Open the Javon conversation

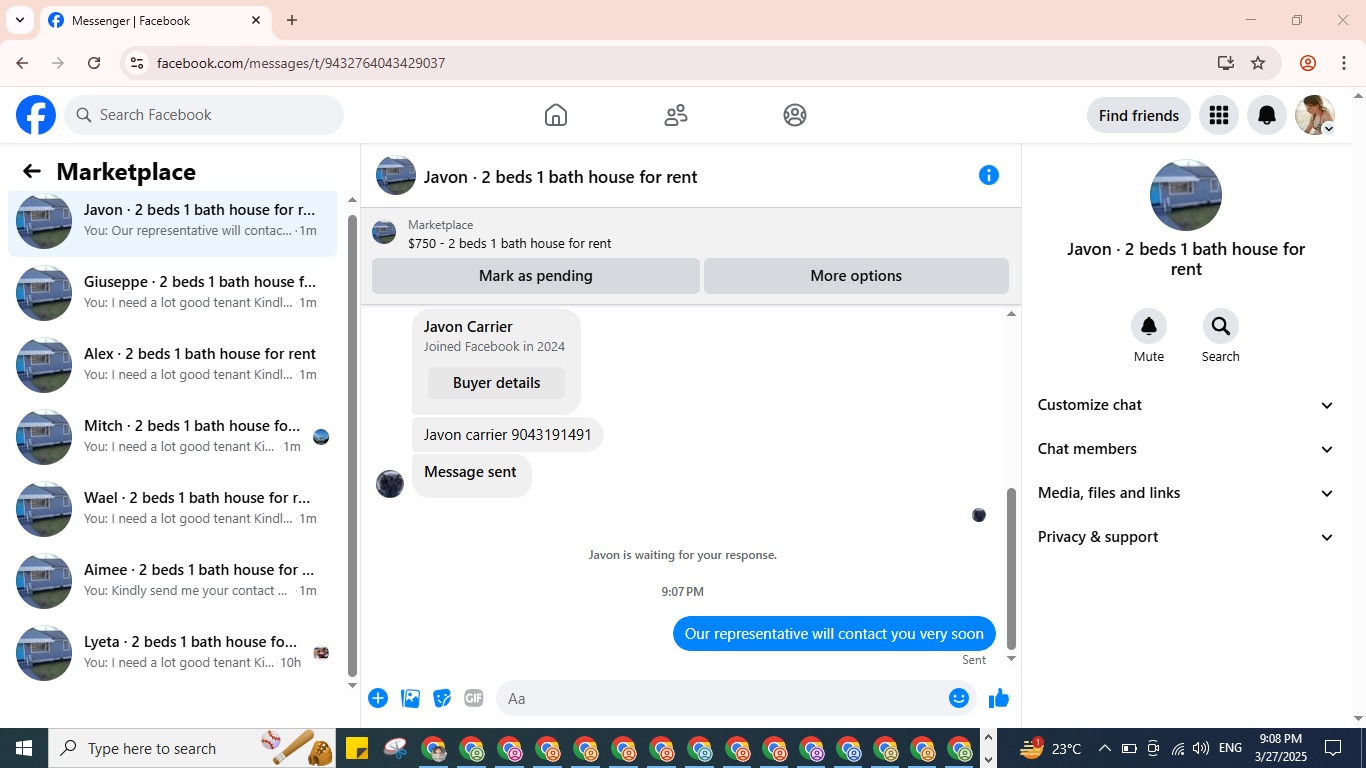click(x=172, y=220)
